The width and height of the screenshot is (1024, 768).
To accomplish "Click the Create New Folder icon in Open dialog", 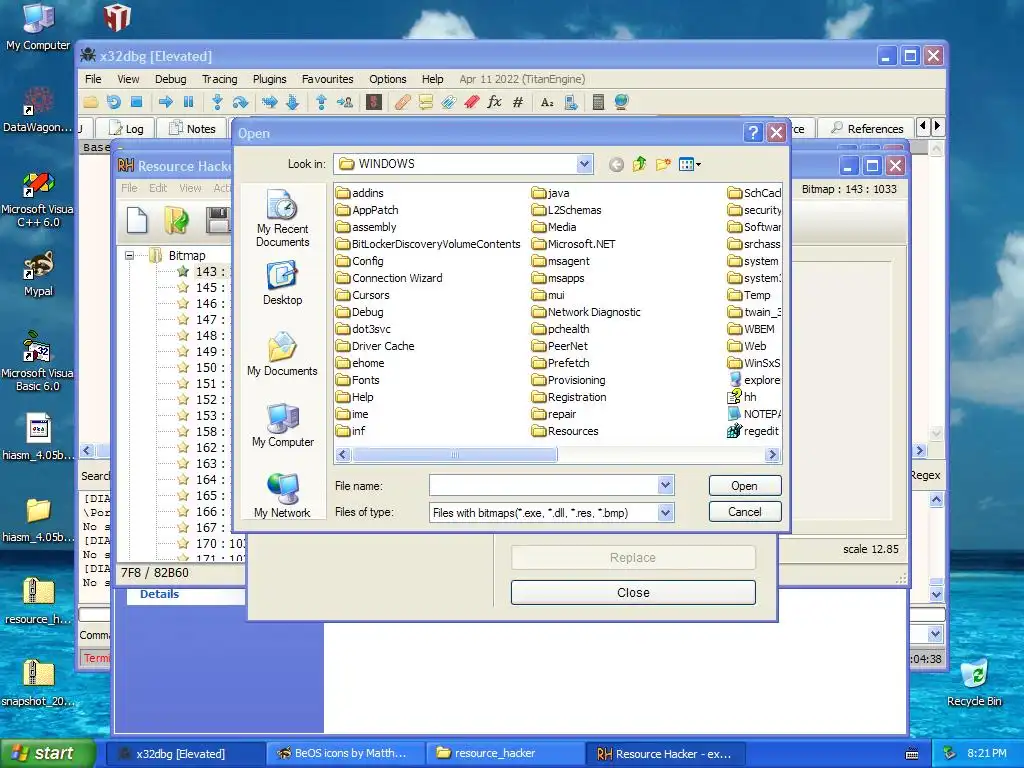I will coord(663,164).
